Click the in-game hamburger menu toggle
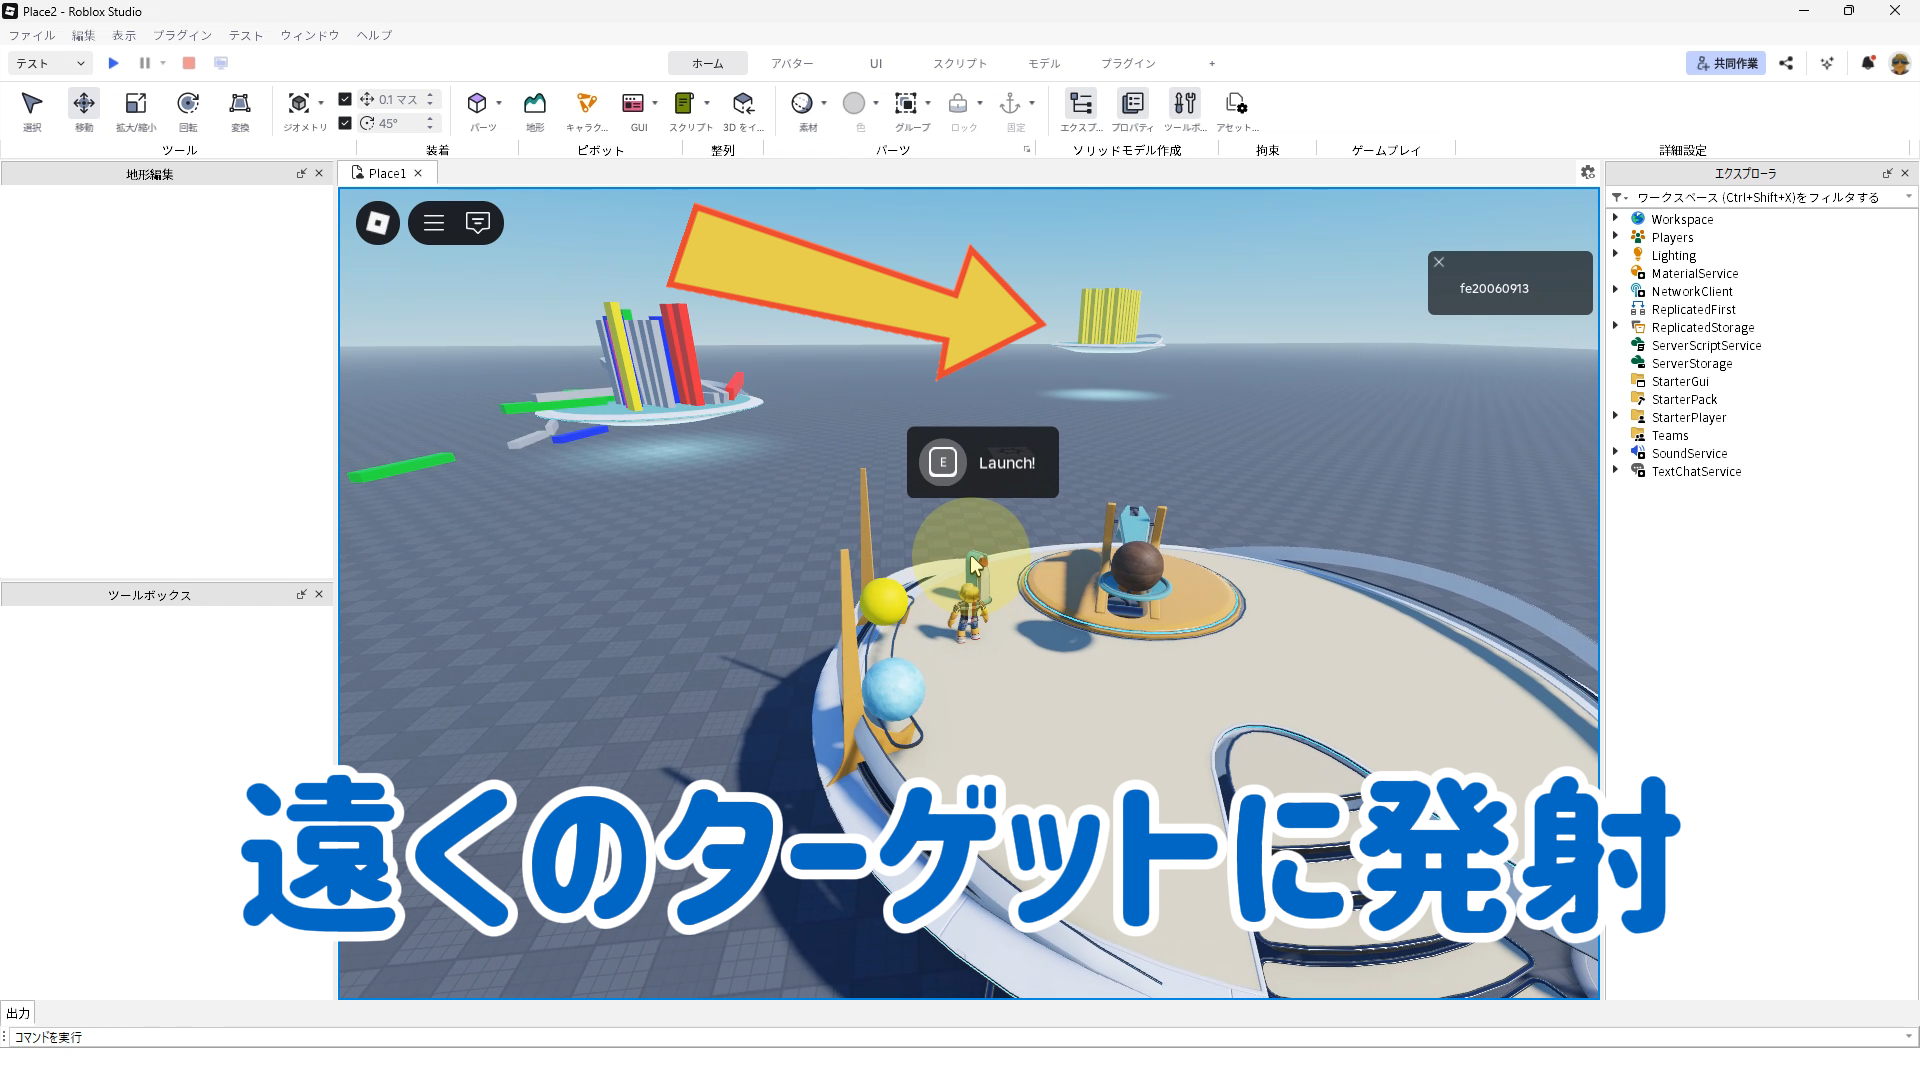The width and height of the screenshot is (1920, 1080). [434, 223]
